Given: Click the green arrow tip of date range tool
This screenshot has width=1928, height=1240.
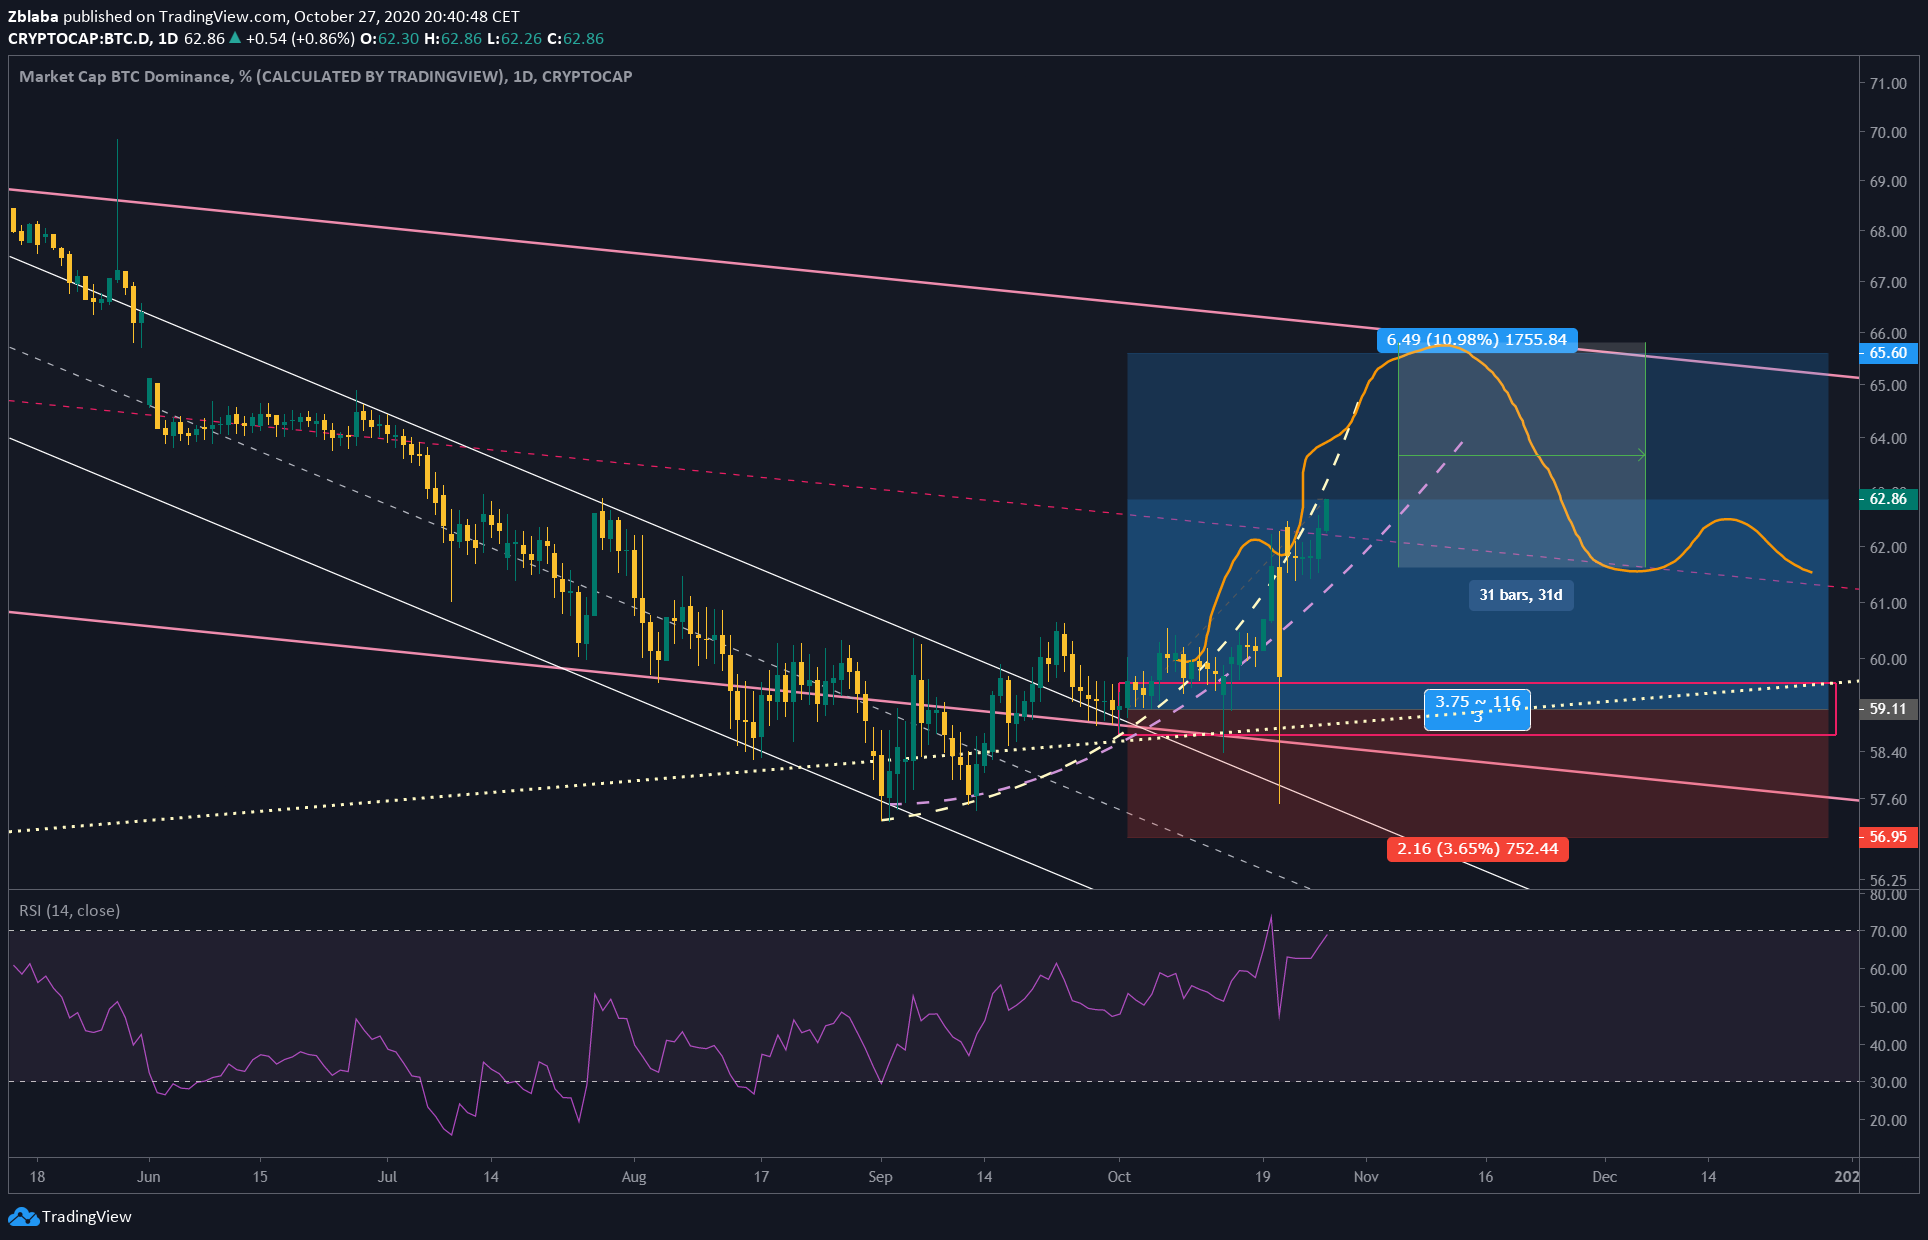Looking at the screenshot, I should pyautogui.click(x=1641, y=456).
